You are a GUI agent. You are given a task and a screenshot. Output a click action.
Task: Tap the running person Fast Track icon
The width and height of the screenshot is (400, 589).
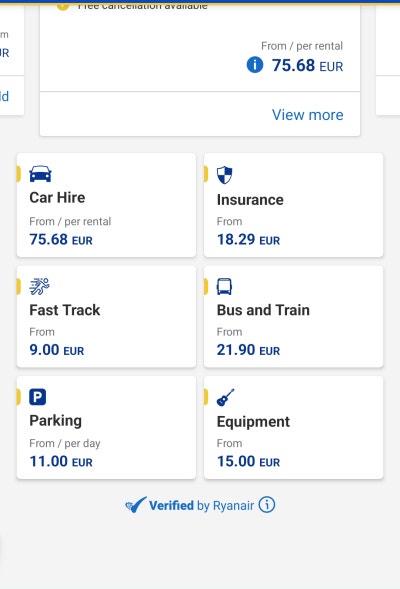[x=39, y=286]
